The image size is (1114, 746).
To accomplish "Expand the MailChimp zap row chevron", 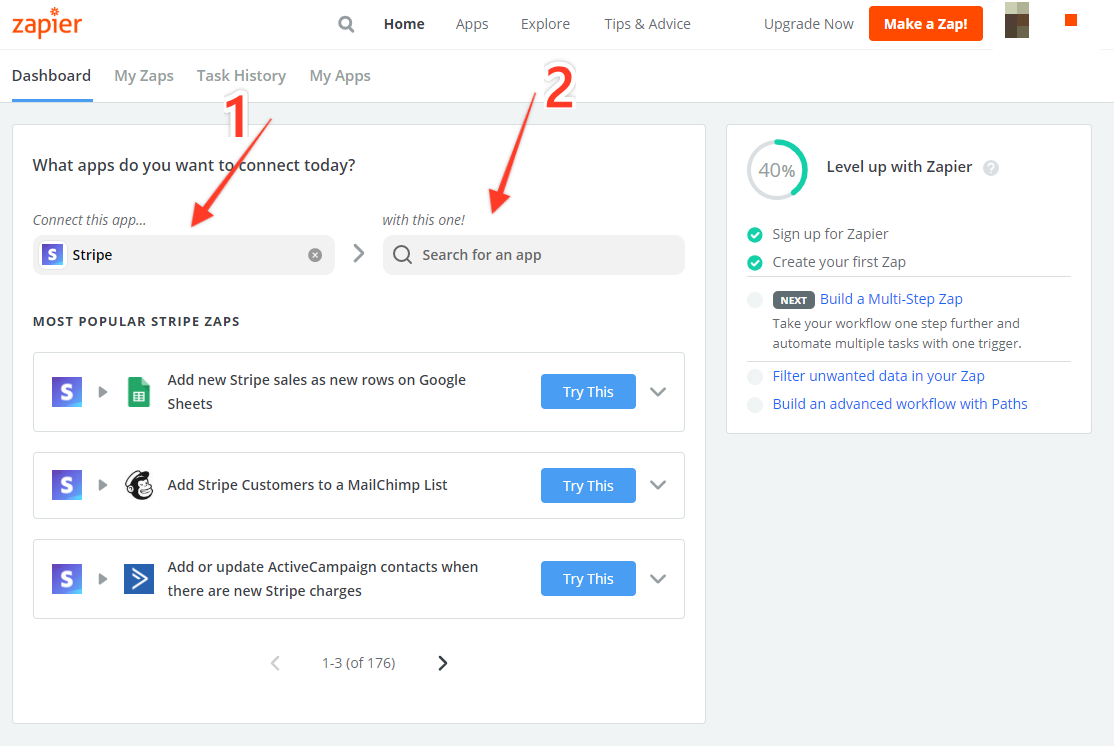I will pos(657,485).
